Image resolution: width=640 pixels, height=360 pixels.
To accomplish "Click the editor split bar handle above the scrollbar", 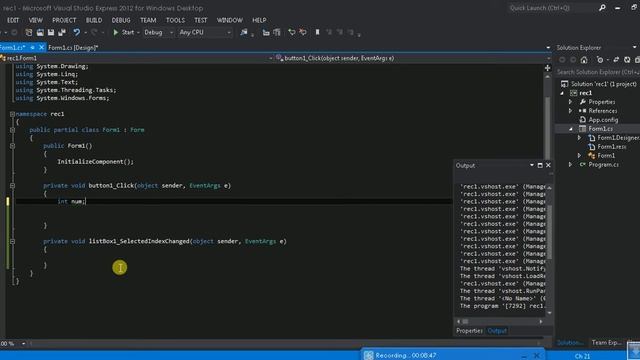I will tap(548, 68).
